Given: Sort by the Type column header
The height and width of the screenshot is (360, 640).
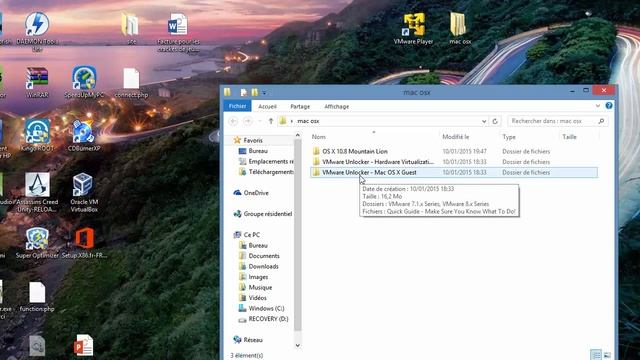Looking at the screenshot, I should (x=509, y=137).
